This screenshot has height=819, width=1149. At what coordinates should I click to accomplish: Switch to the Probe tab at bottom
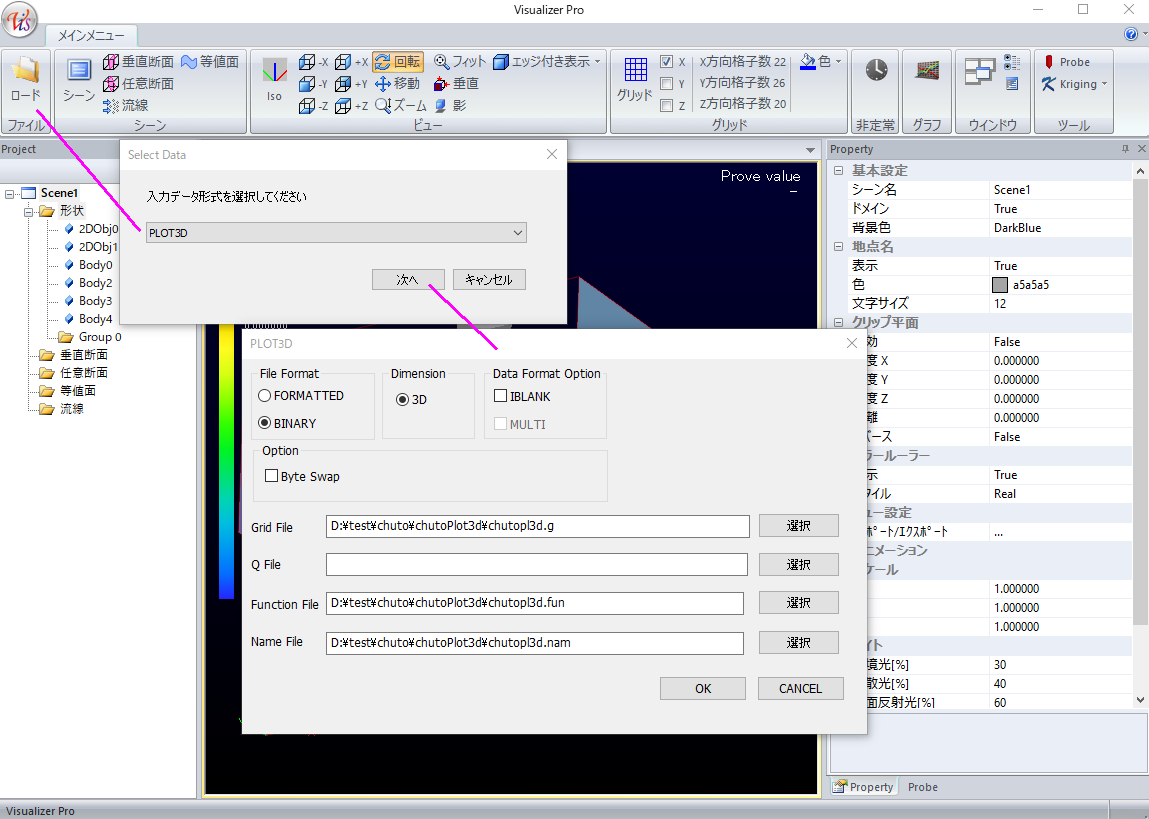point(922,787)
